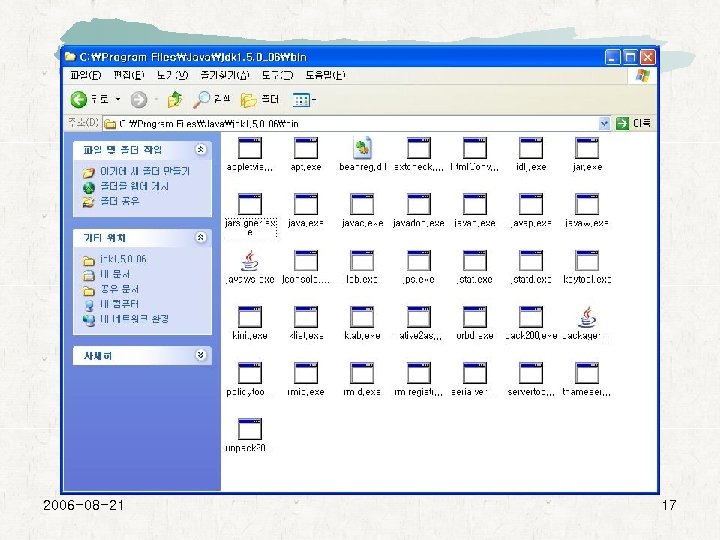Select the HtmlConverter file icon
Screen dimensions: 720x540
coord(475,148)
